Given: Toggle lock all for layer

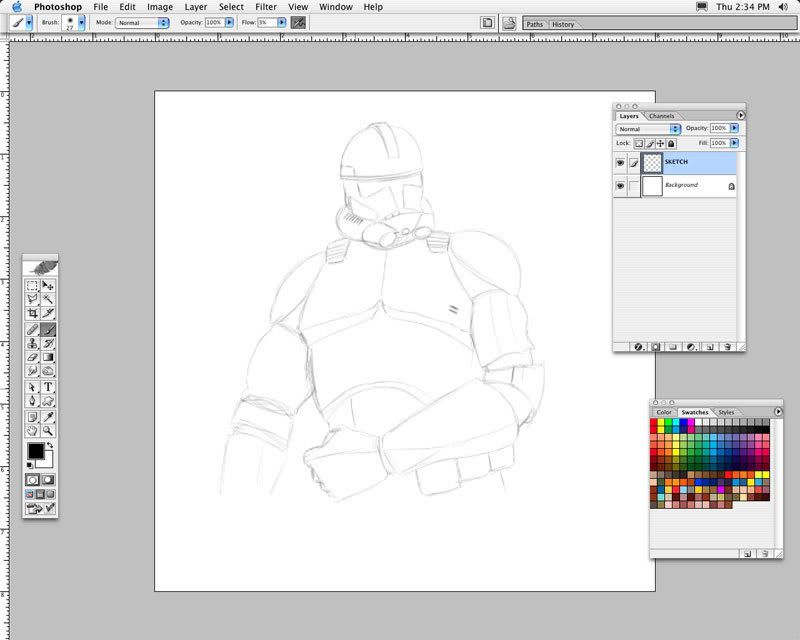Looking at the screenshot, I should click(x=671, y=143).
